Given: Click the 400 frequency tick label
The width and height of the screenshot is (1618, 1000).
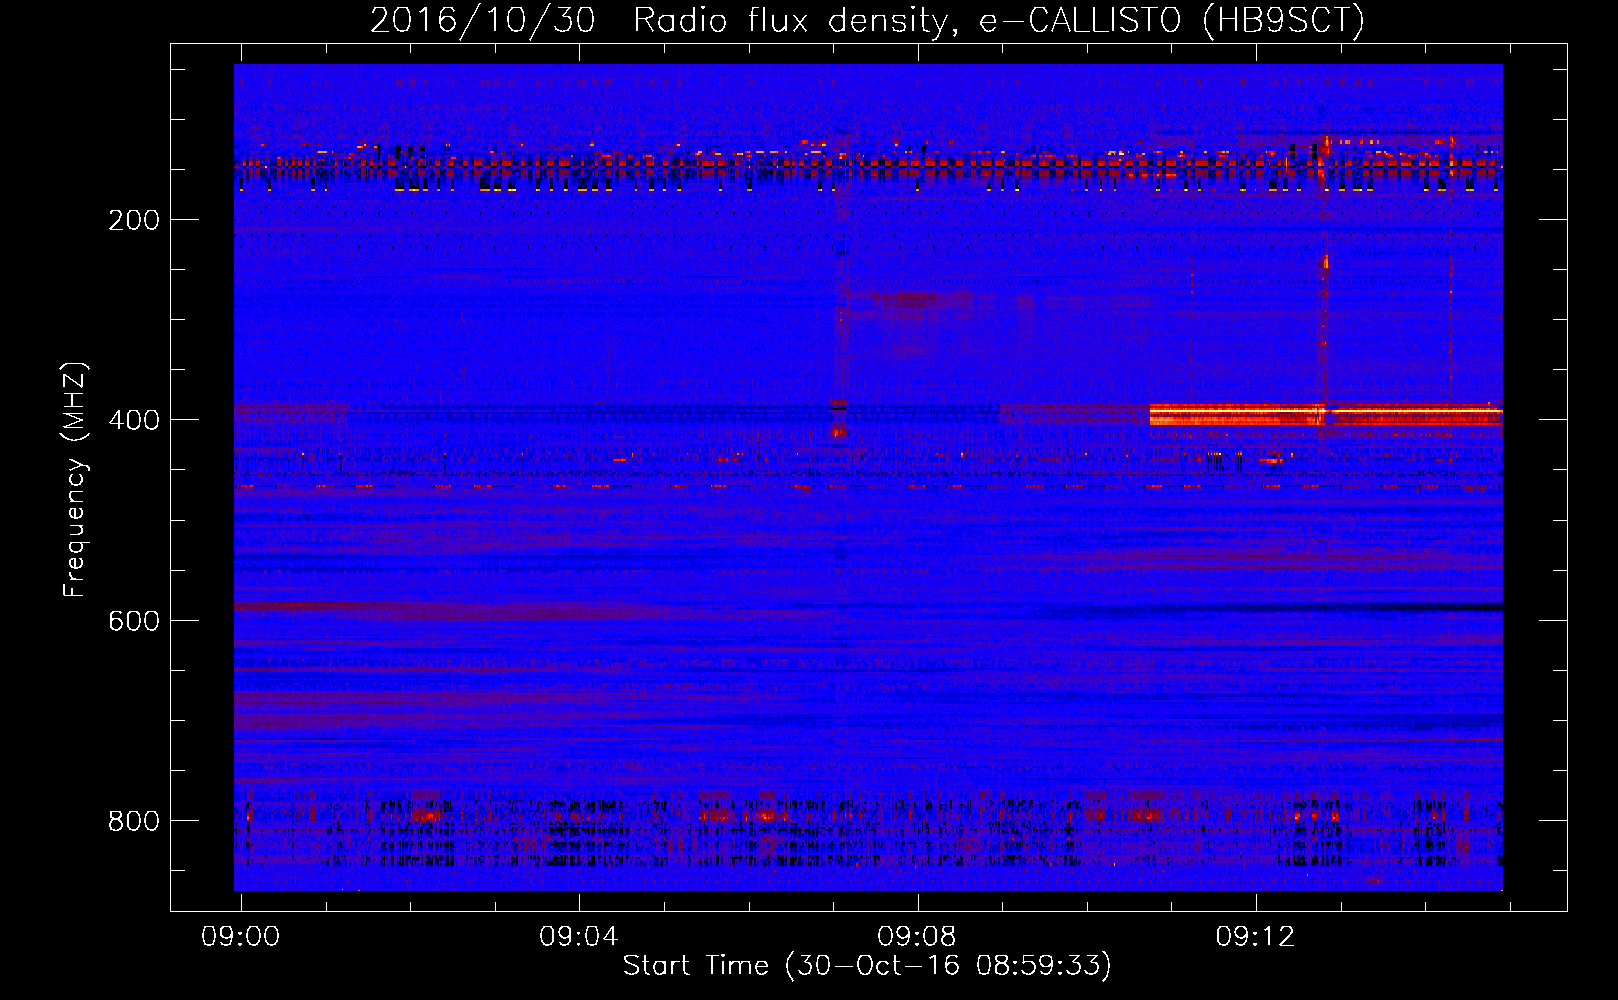Looking at the screenshot, I should (134, 420).
